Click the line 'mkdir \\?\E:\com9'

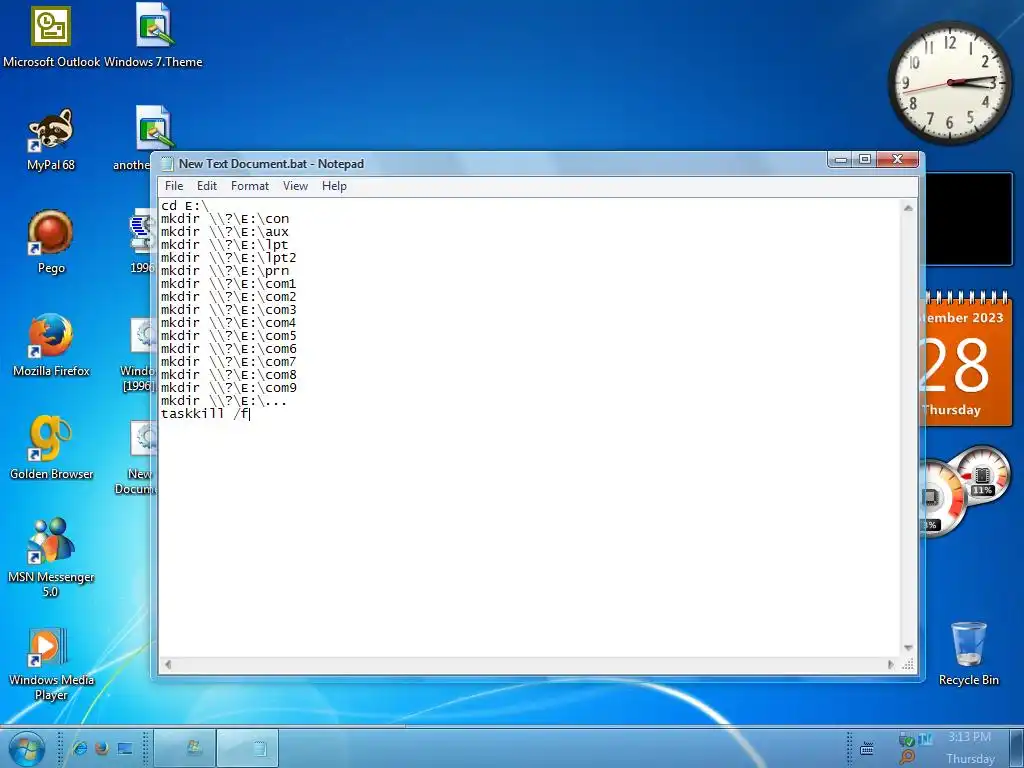[x=229, y=387]
